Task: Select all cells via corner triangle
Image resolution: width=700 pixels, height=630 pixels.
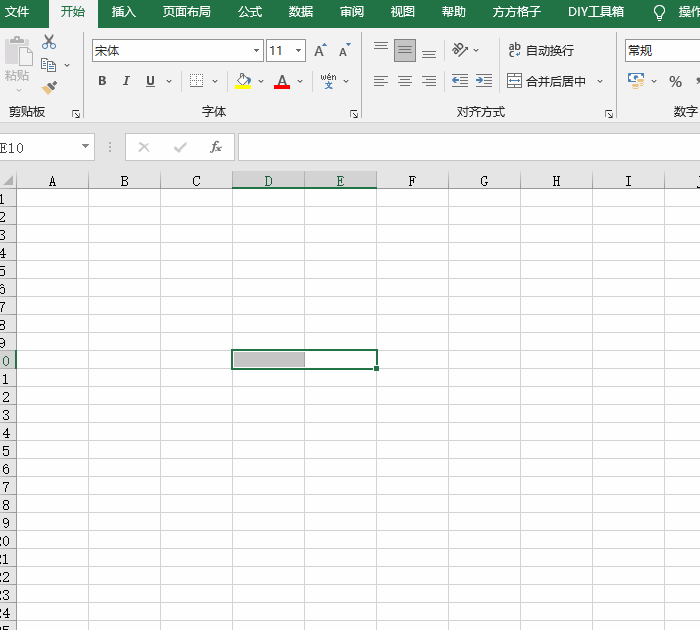Action: click(x=8, y=180)
